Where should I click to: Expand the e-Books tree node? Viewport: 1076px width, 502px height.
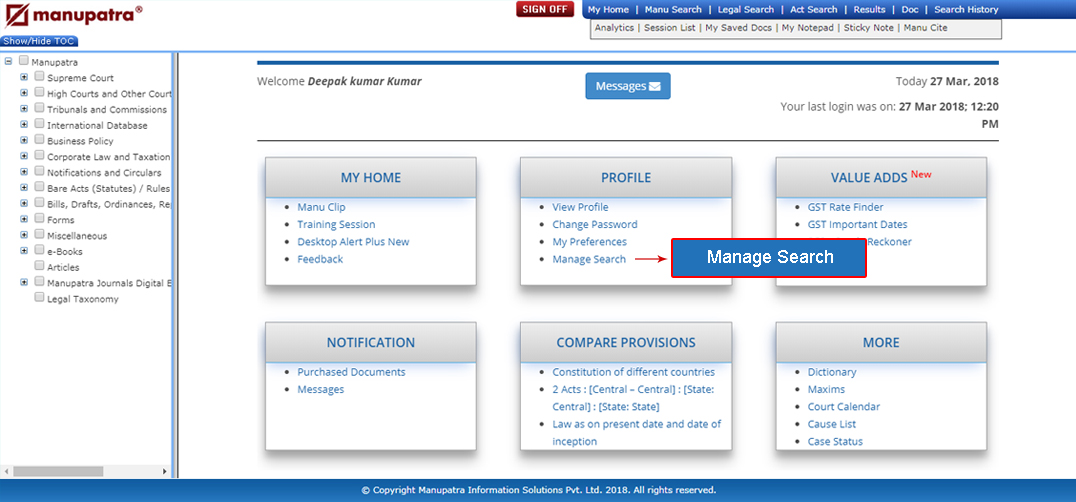tap(24, 250)
